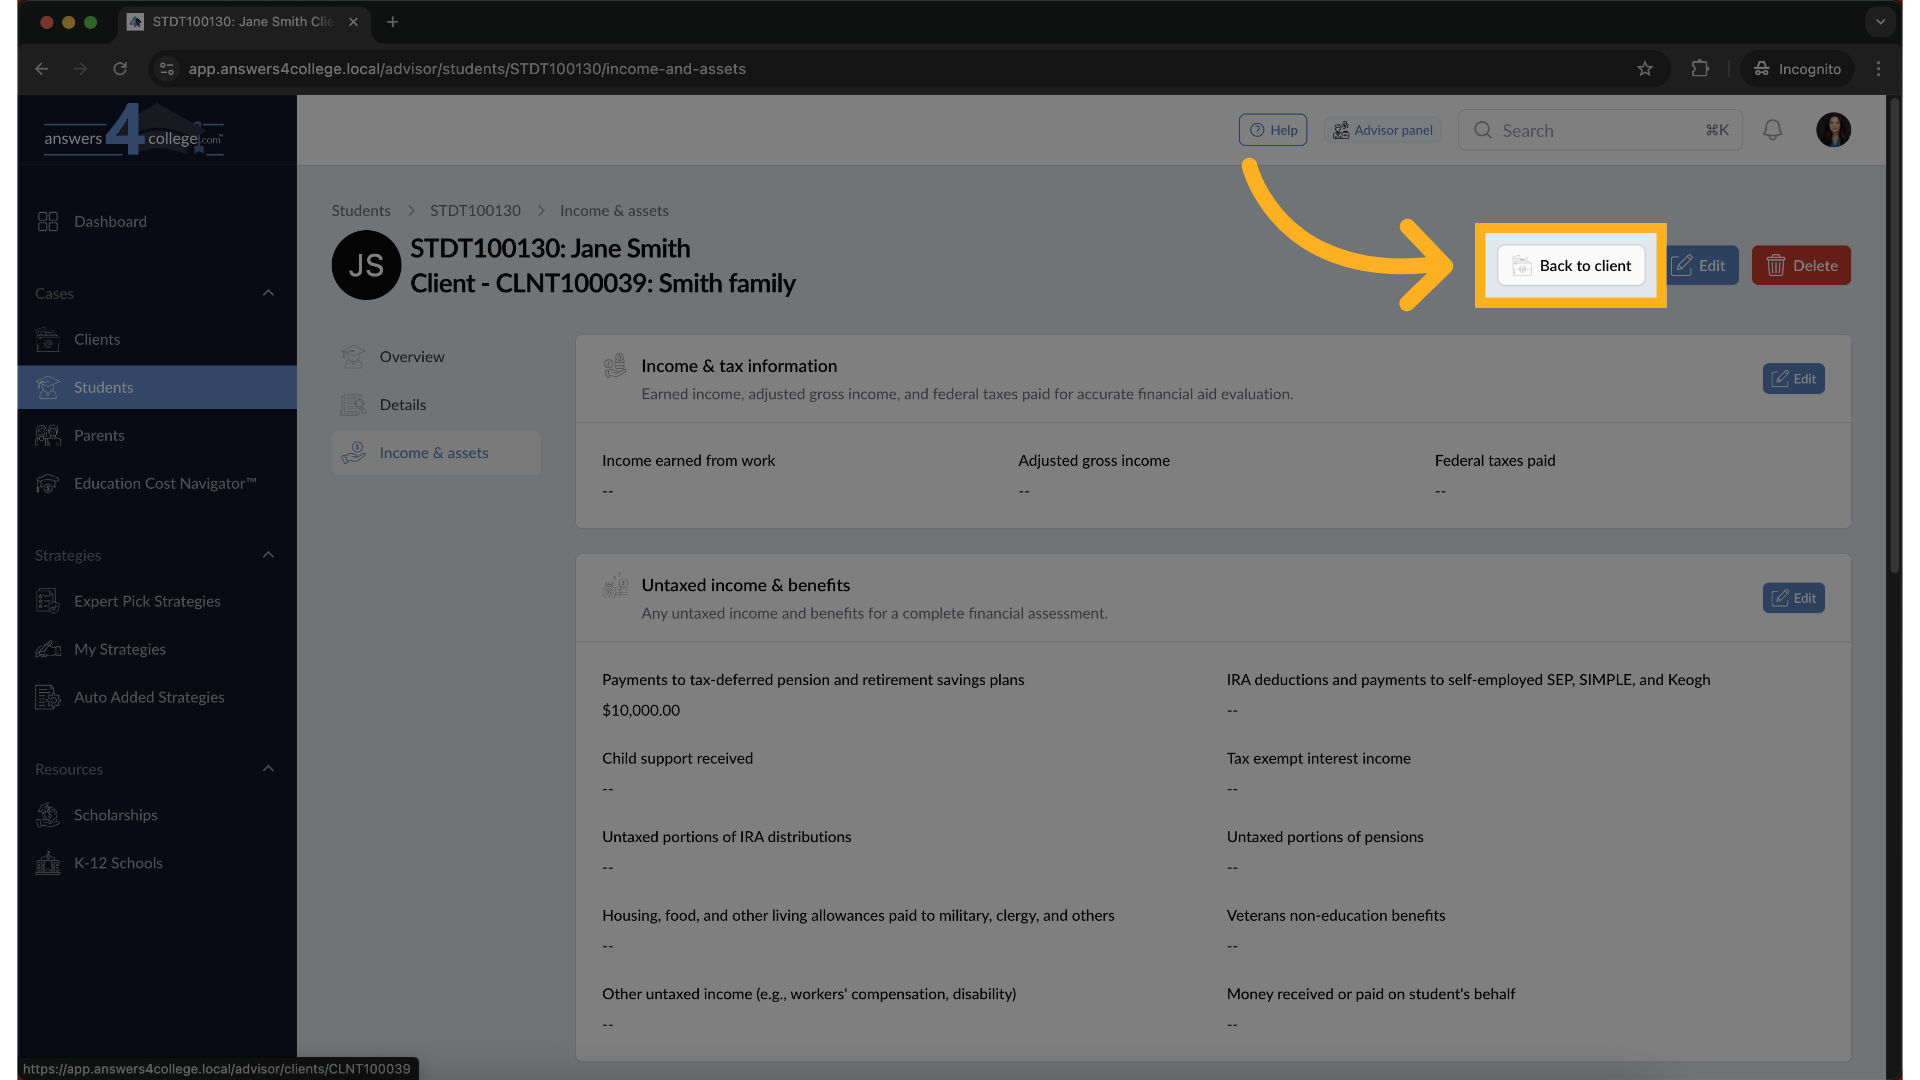Screen dimensions: 1920x1080
Task: Click the Students icon in the sidebar
Action: coord(47,387)
